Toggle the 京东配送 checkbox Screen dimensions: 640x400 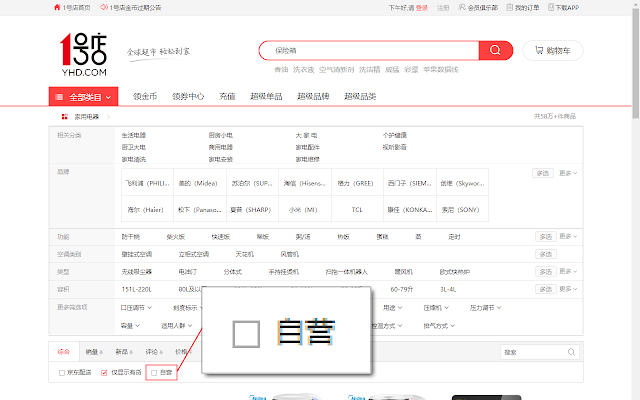pyautogui.click(x=62, y=373)
